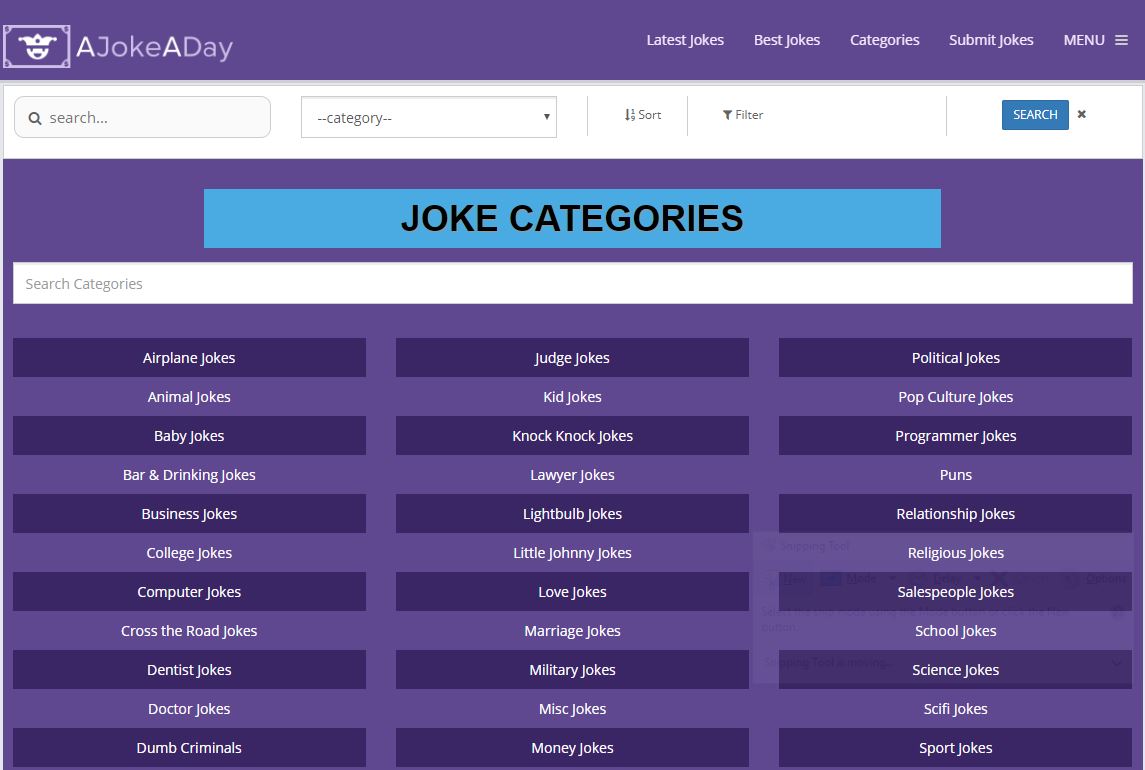Open the --category-- dropdown

428,116
